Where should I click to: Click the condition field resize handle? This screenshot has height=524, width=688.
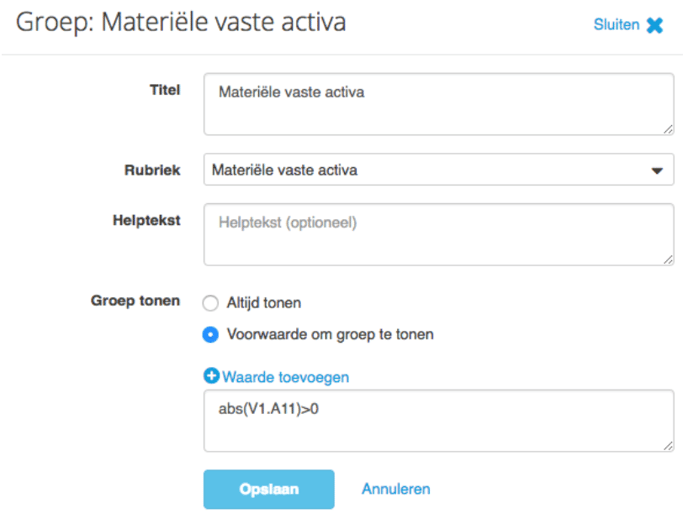pyautogui.click(x=668, y=446)
